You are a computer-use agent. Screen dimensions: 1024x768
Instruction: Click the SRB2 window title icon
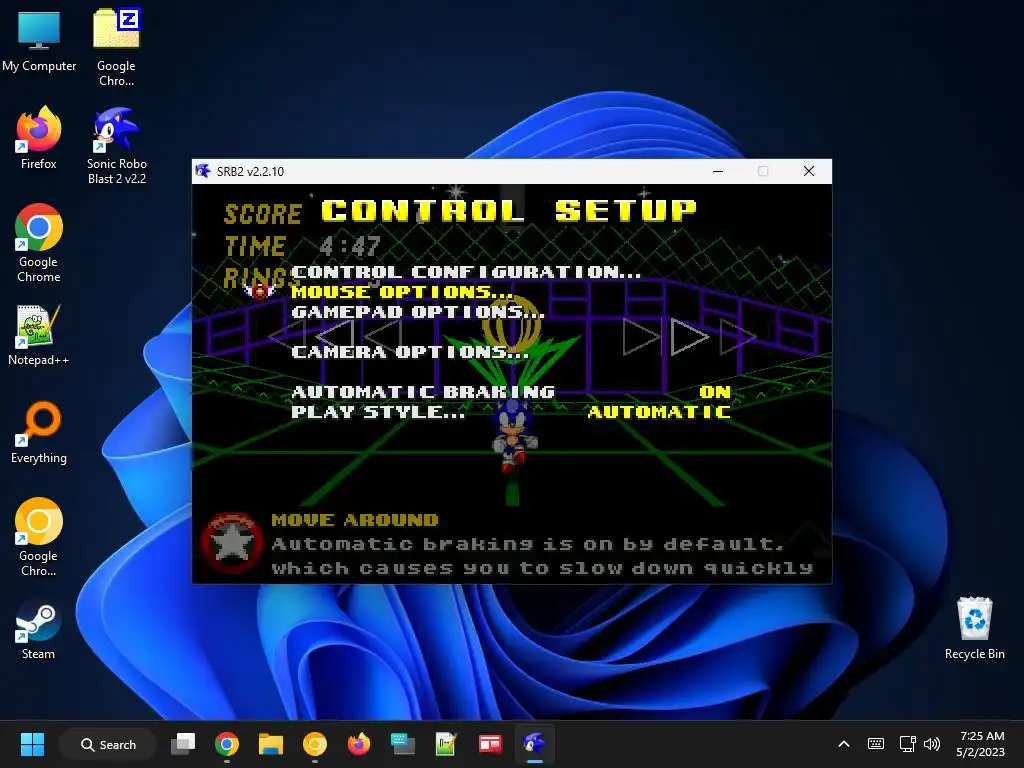(203, 171)
